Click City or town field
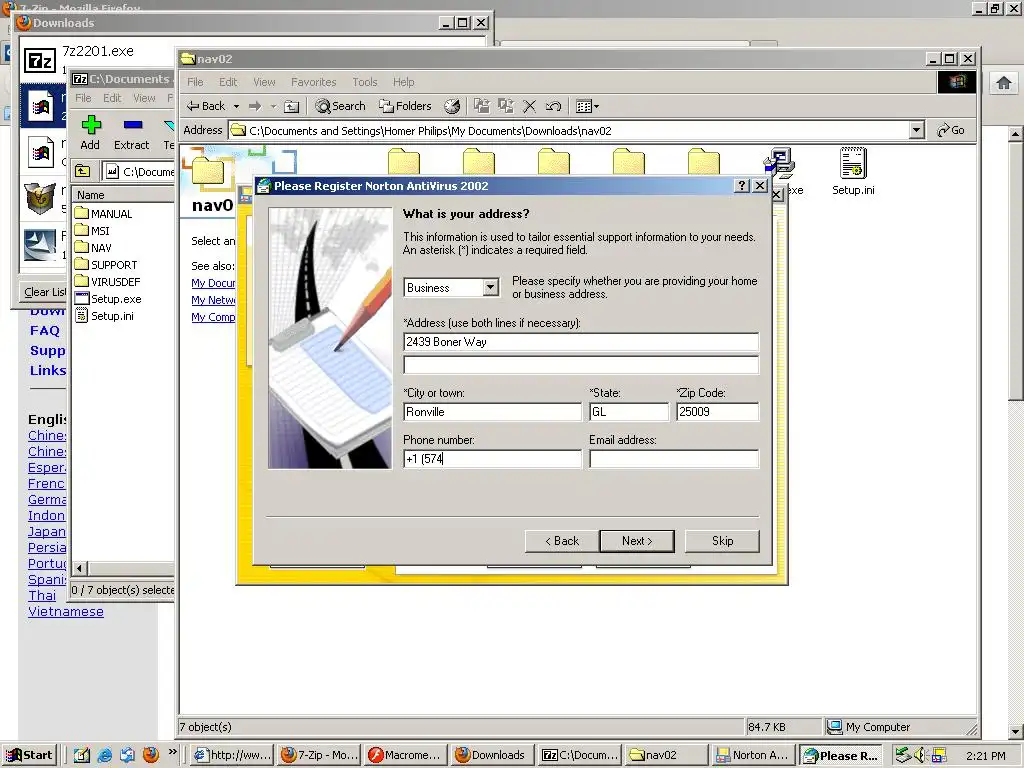 (492, 411)
